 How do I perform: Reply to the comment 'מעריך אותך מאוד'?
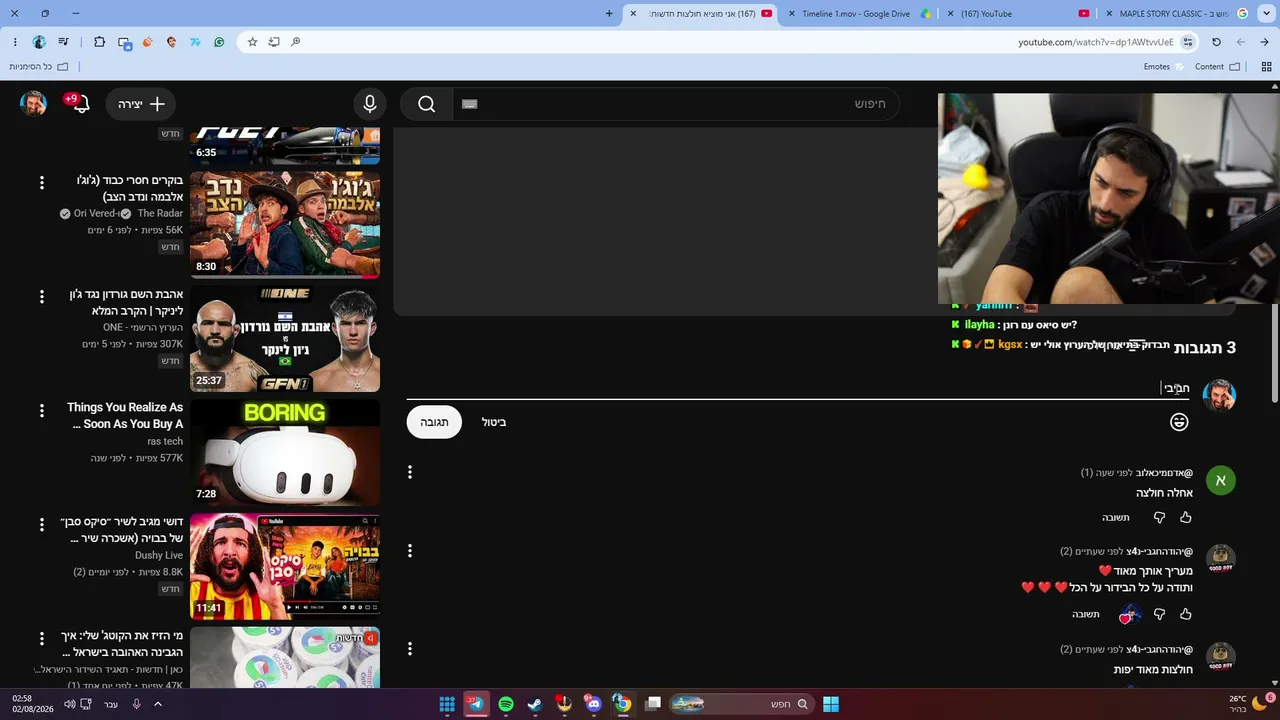pos(1086,614)
